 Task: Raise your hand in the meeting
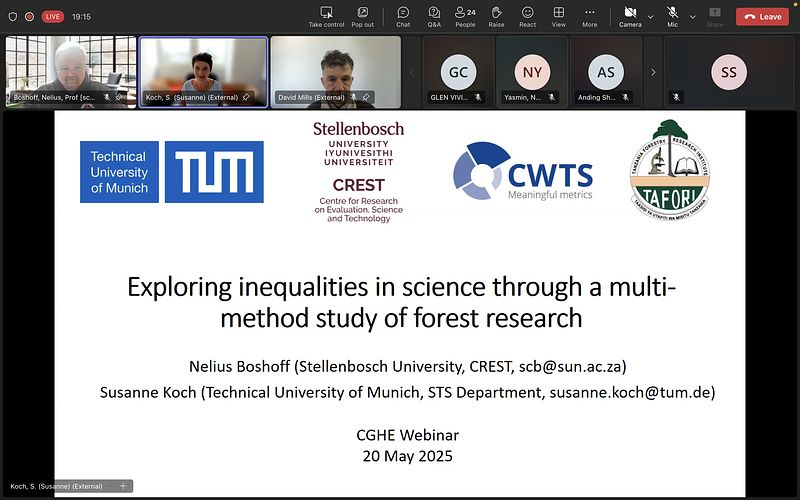click(496, 16)
